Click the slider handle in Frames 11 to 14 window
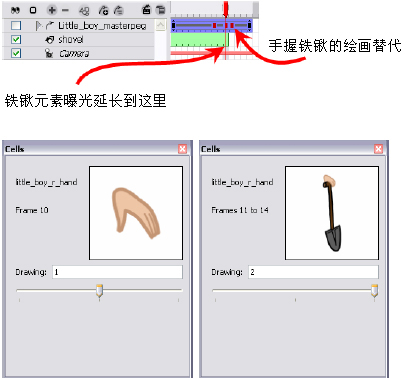 coord(374,291)
